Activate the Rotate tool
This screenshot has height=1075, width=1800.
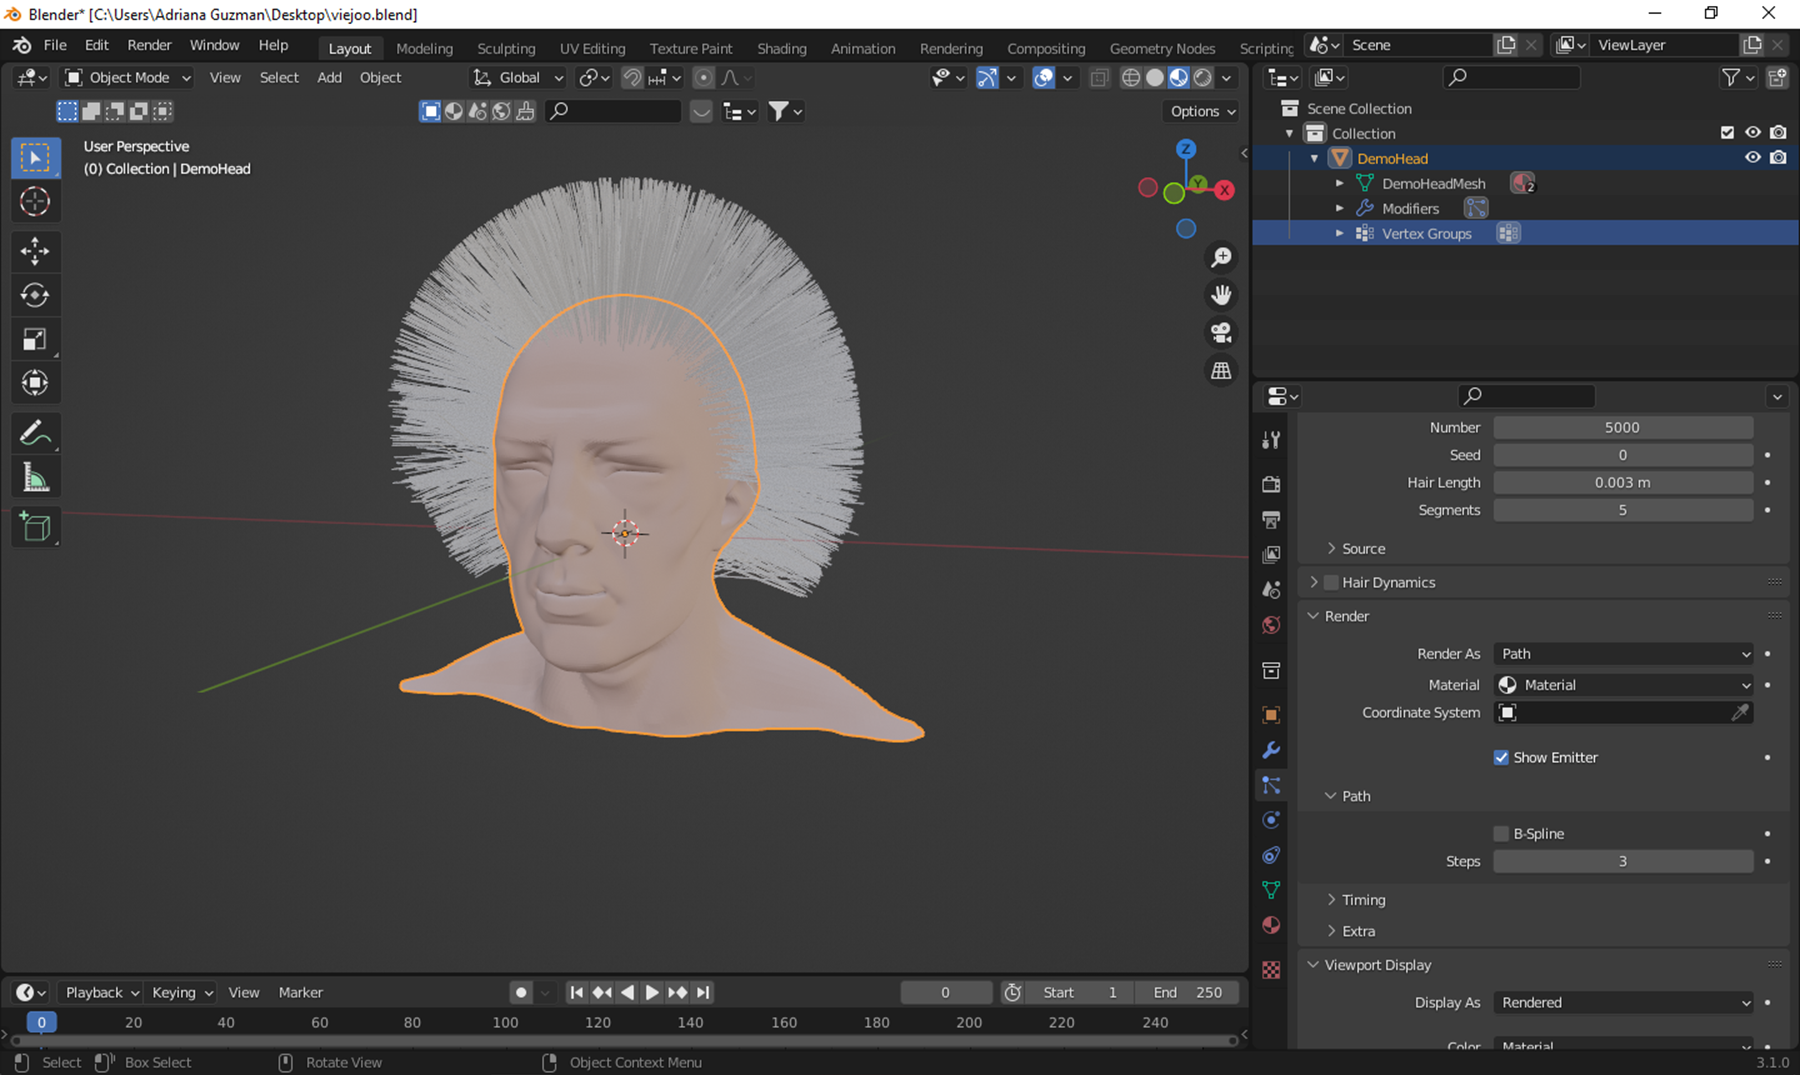click(x=35, y=295)
